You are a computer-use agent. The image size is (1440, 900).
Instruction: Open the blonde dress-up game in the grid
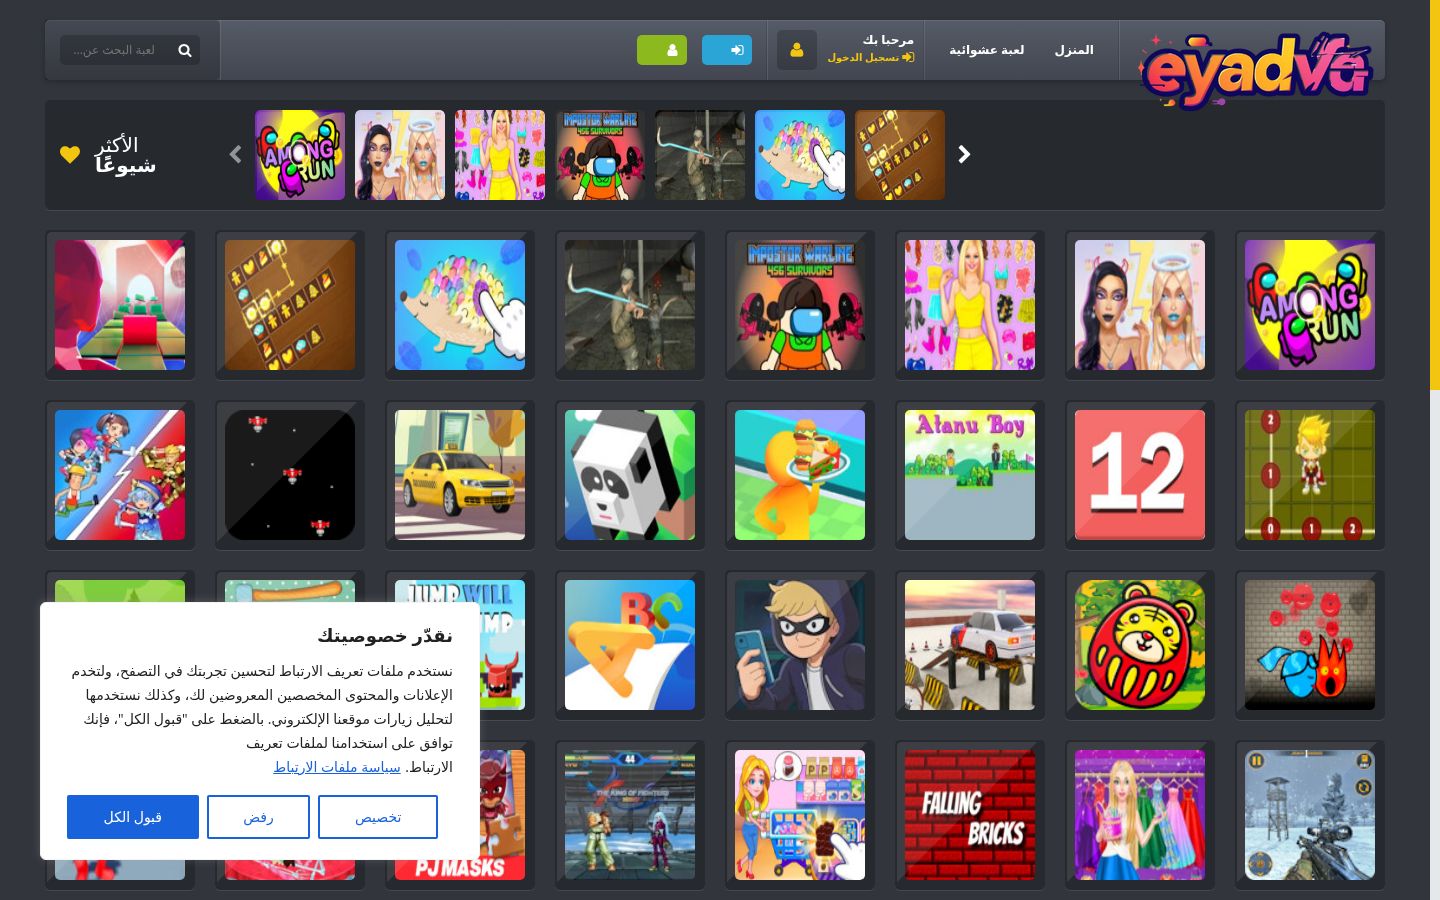[970, 305]
